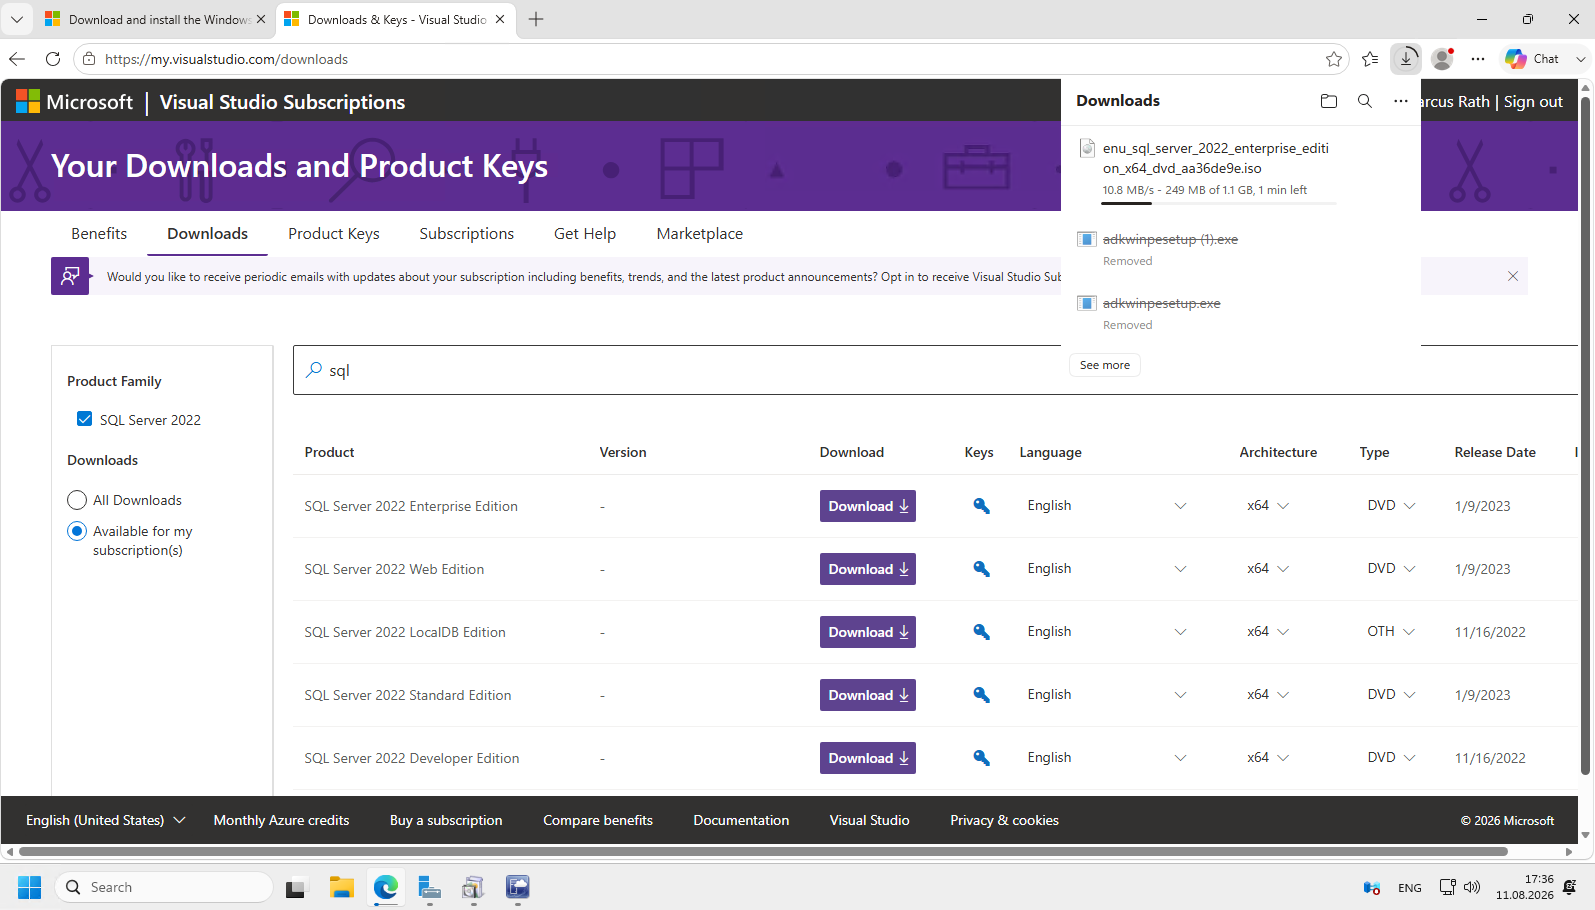Switch to the Marketplace tab

click(x=700, y=234)
